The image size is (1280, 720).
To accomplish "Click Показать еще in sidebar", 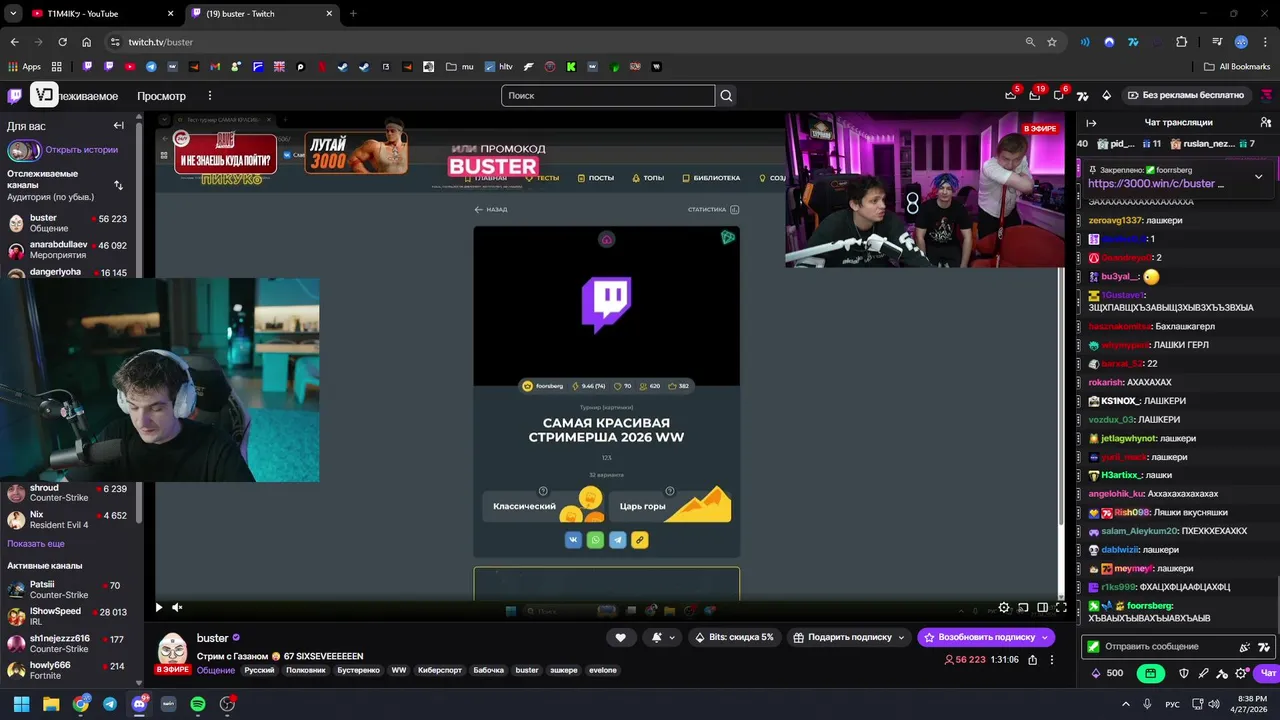I will (x=36, y=544).
